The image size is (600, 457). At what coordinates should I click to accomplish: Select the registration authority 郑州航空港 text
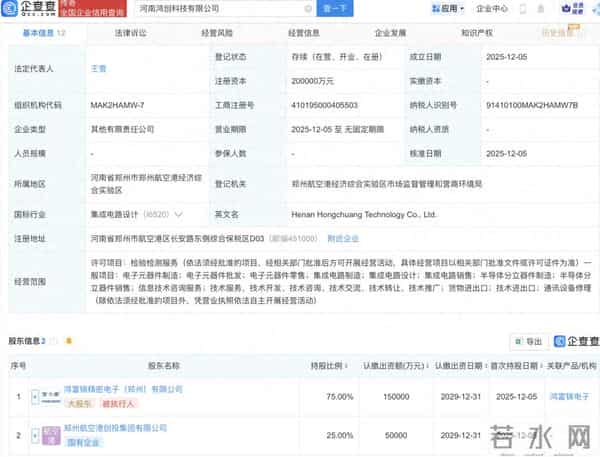(386, 184)
